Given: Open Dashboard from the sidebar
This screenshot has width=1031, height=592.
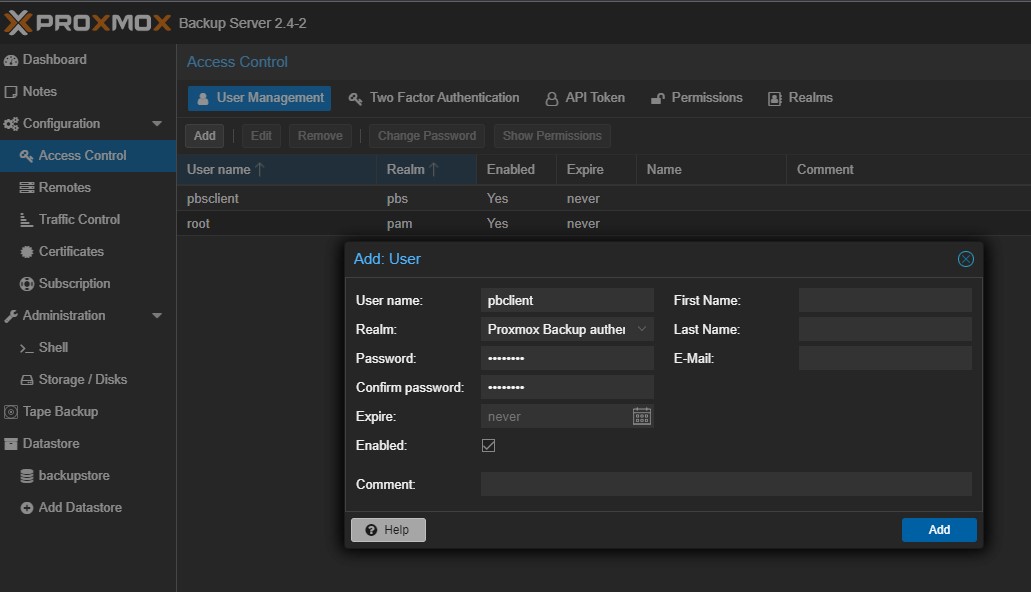Looking at the screenshot, I should (x=54, y=60).
